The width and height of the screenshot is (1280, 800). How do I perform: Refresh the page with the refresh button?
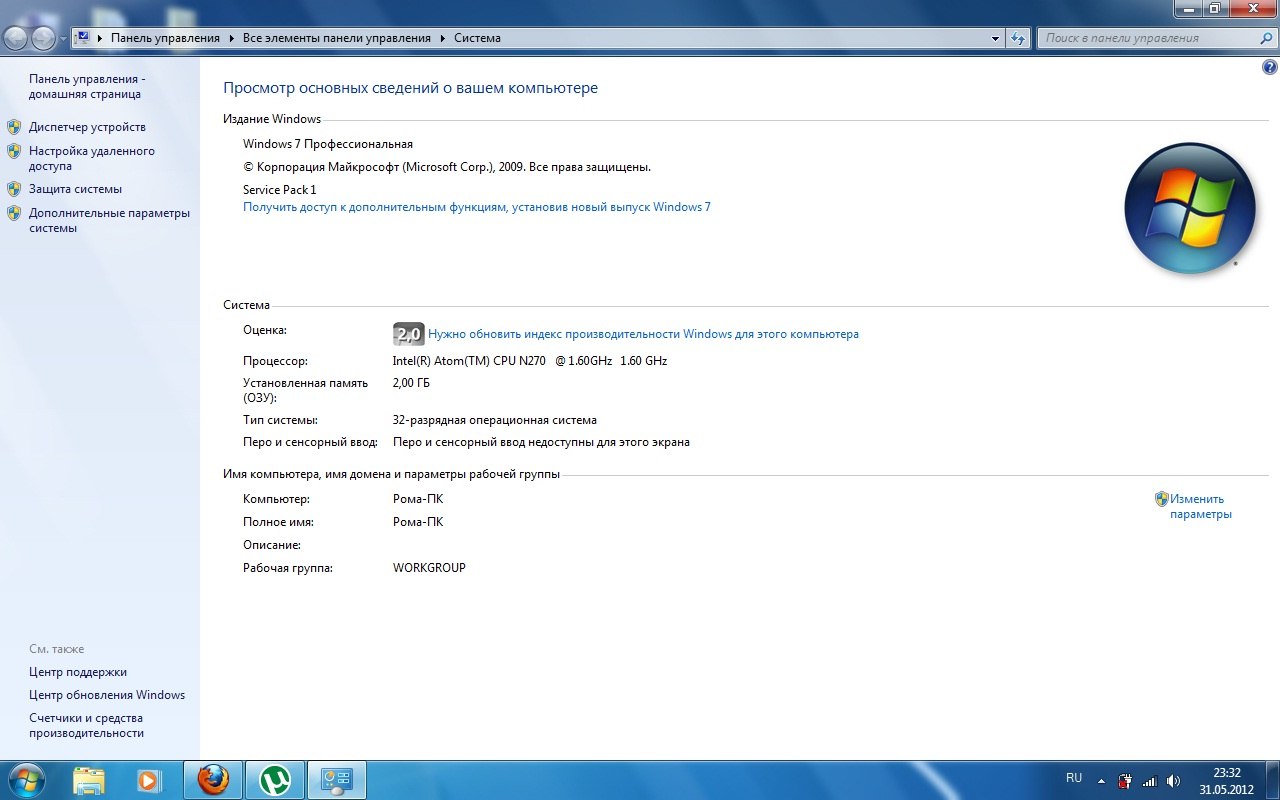pyautogui.click(x=1018, y=39)
